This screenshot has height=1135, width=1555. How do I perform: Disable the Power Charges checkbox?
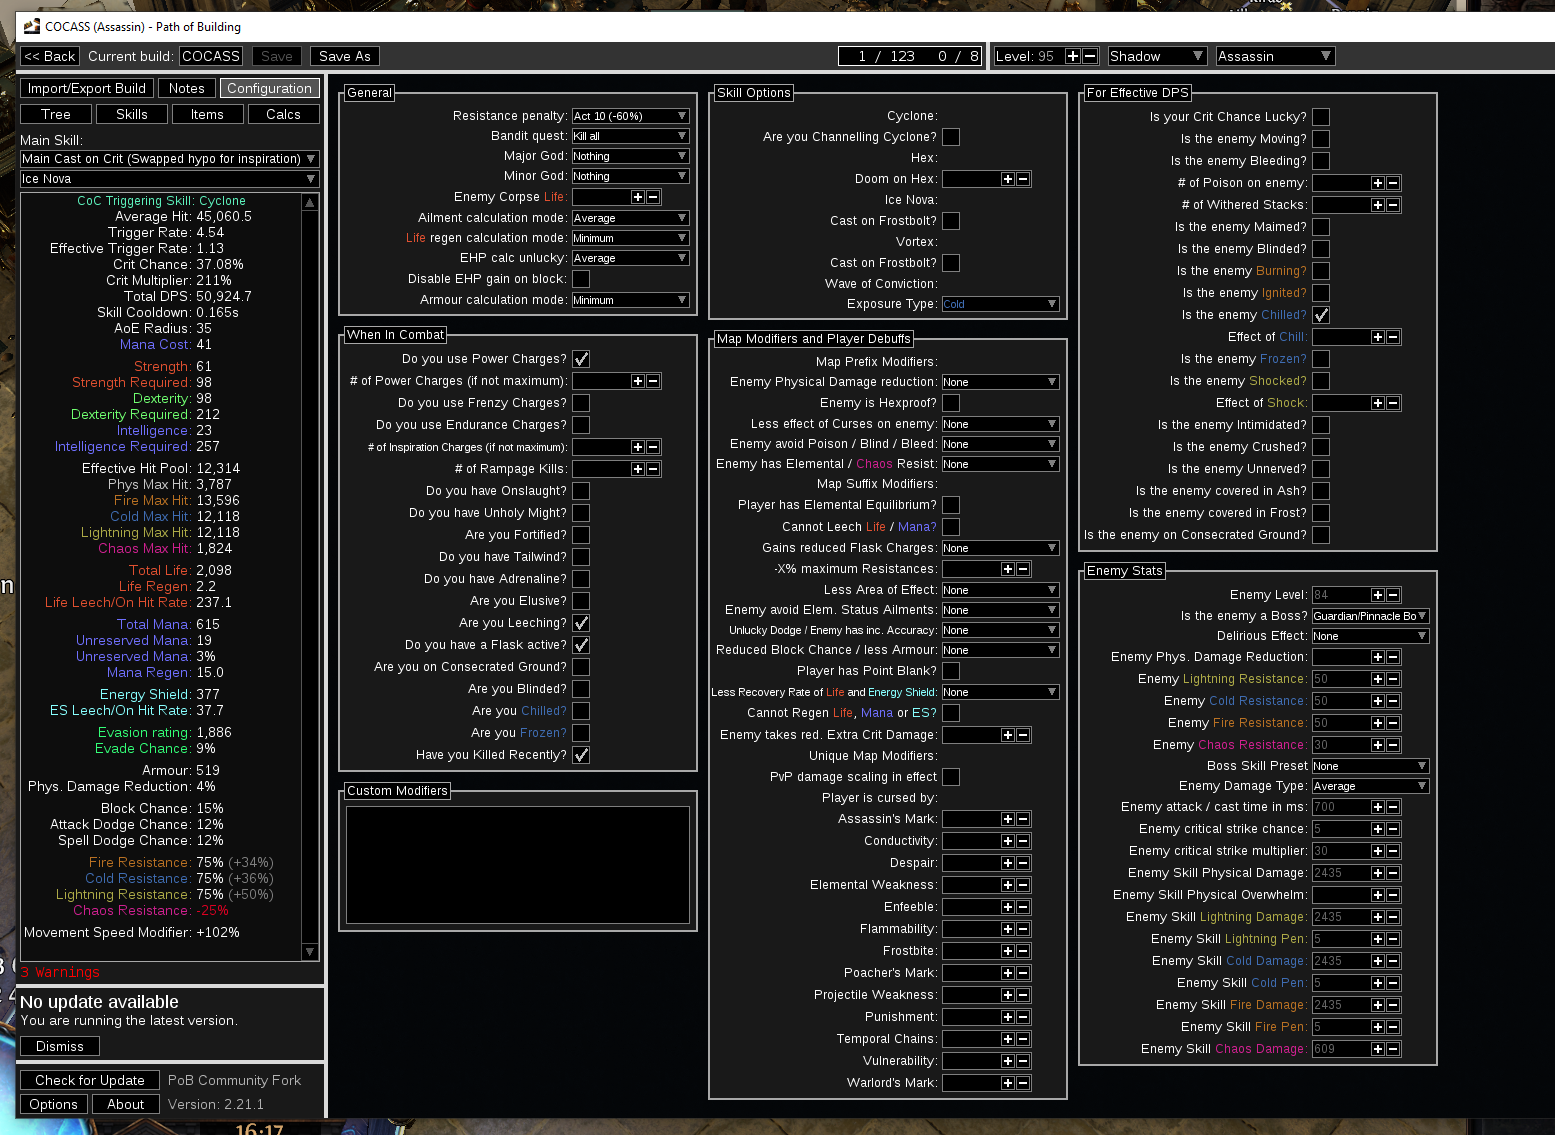(x=581, y=359)
